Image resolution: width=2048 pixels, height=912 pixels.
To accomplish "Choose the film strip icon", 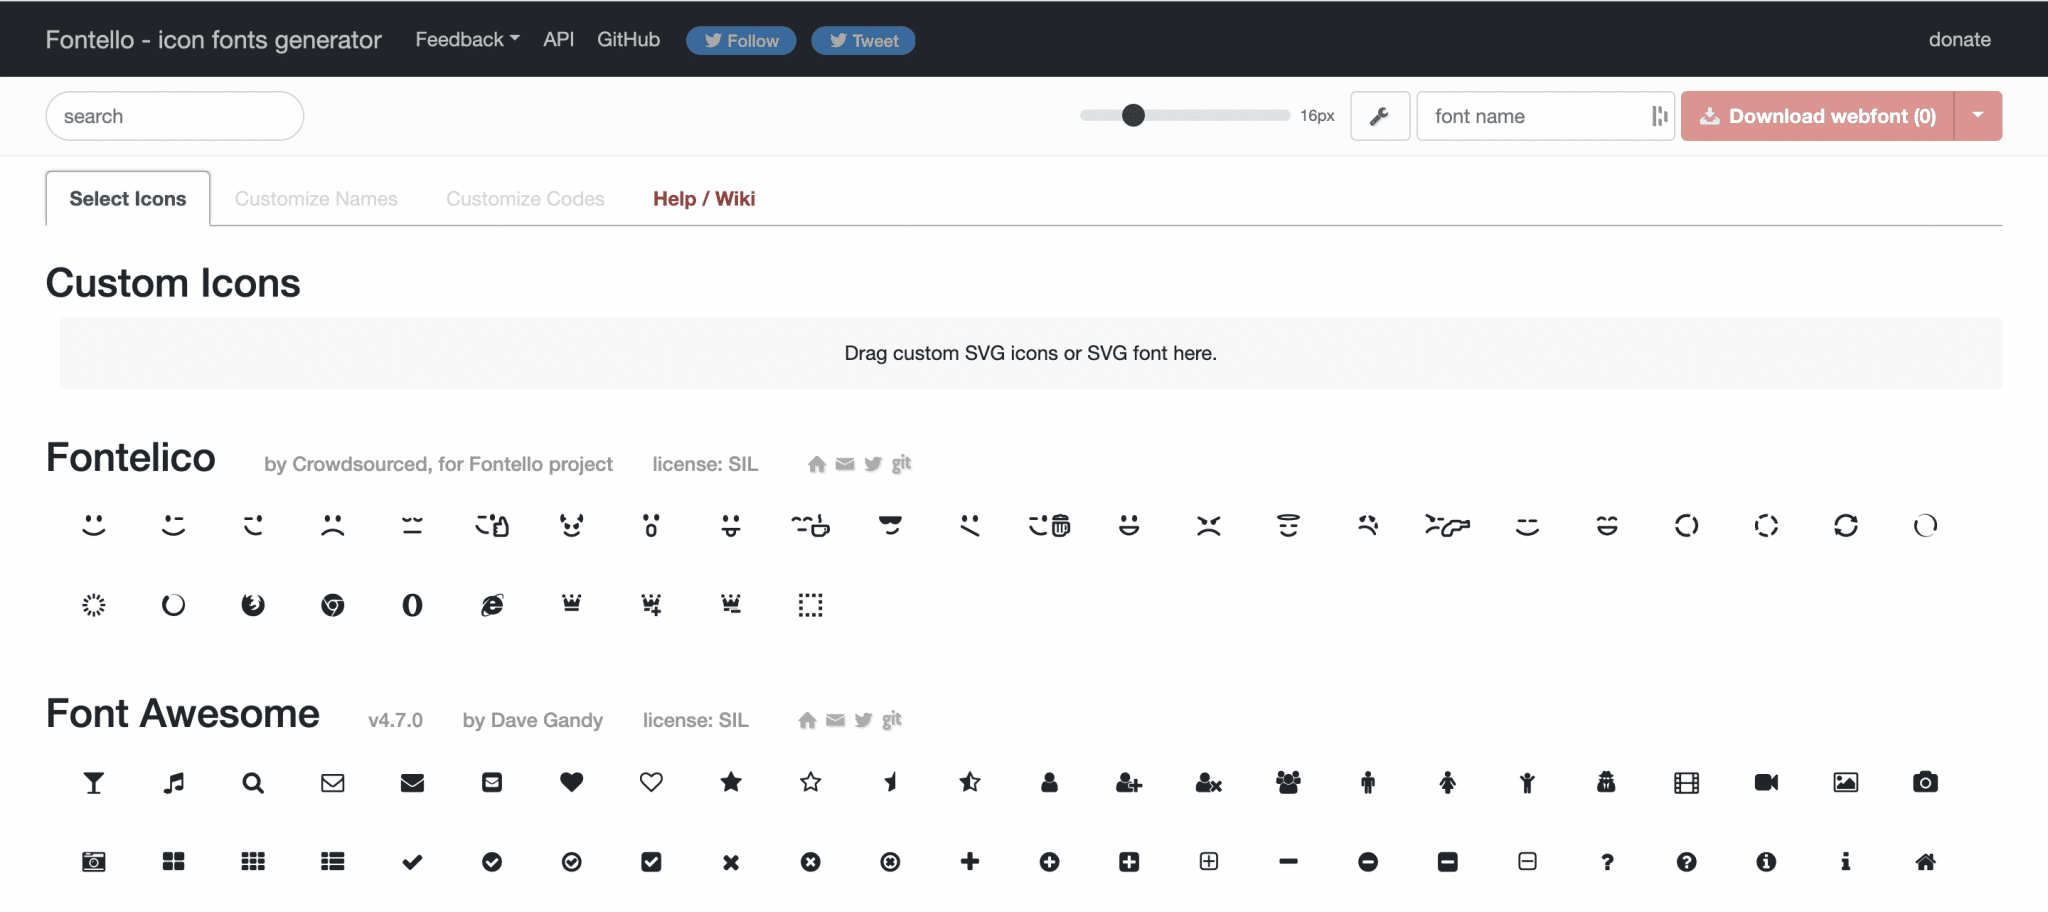I will pos(1686,782).
